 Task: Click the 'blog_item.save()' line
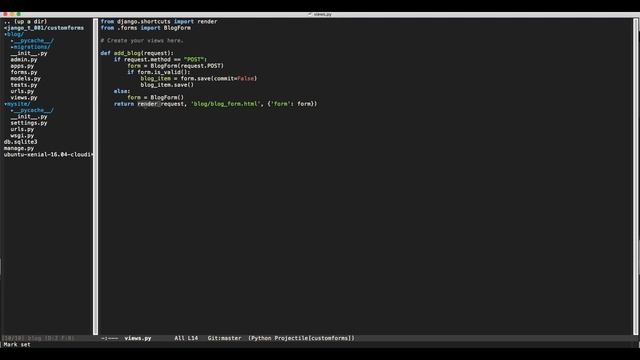click(x=167, y=85)
